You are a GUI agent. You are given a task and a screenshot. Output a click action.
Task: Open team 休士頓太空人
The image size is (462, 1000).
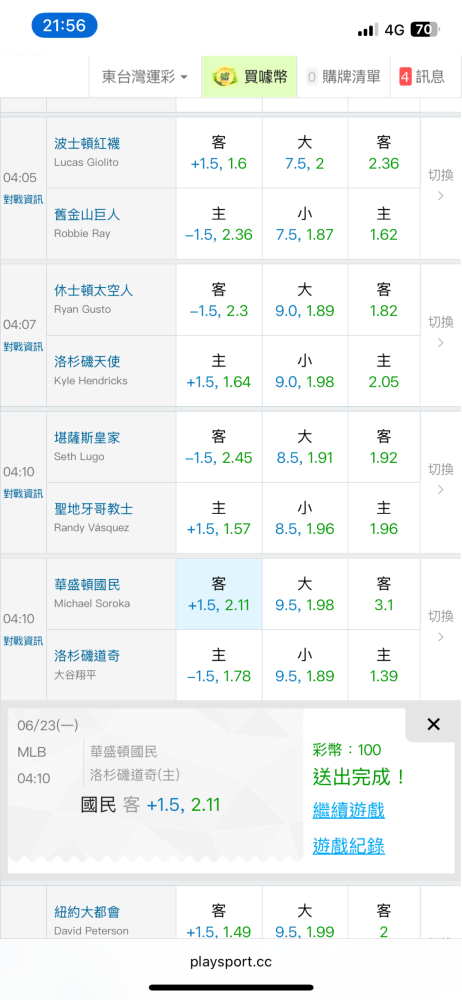tap(94, 291)
